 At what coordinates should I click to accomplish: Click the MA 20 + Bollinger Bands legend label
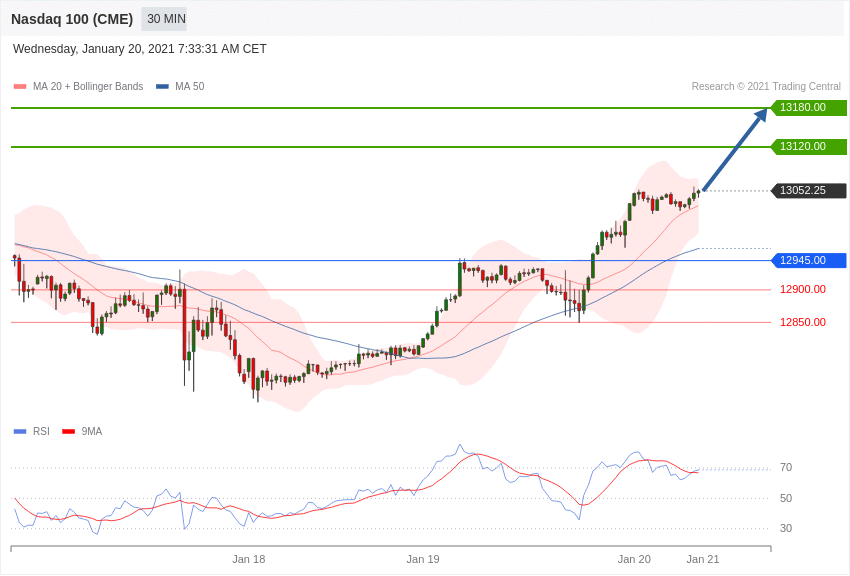(x=88, y=87)
